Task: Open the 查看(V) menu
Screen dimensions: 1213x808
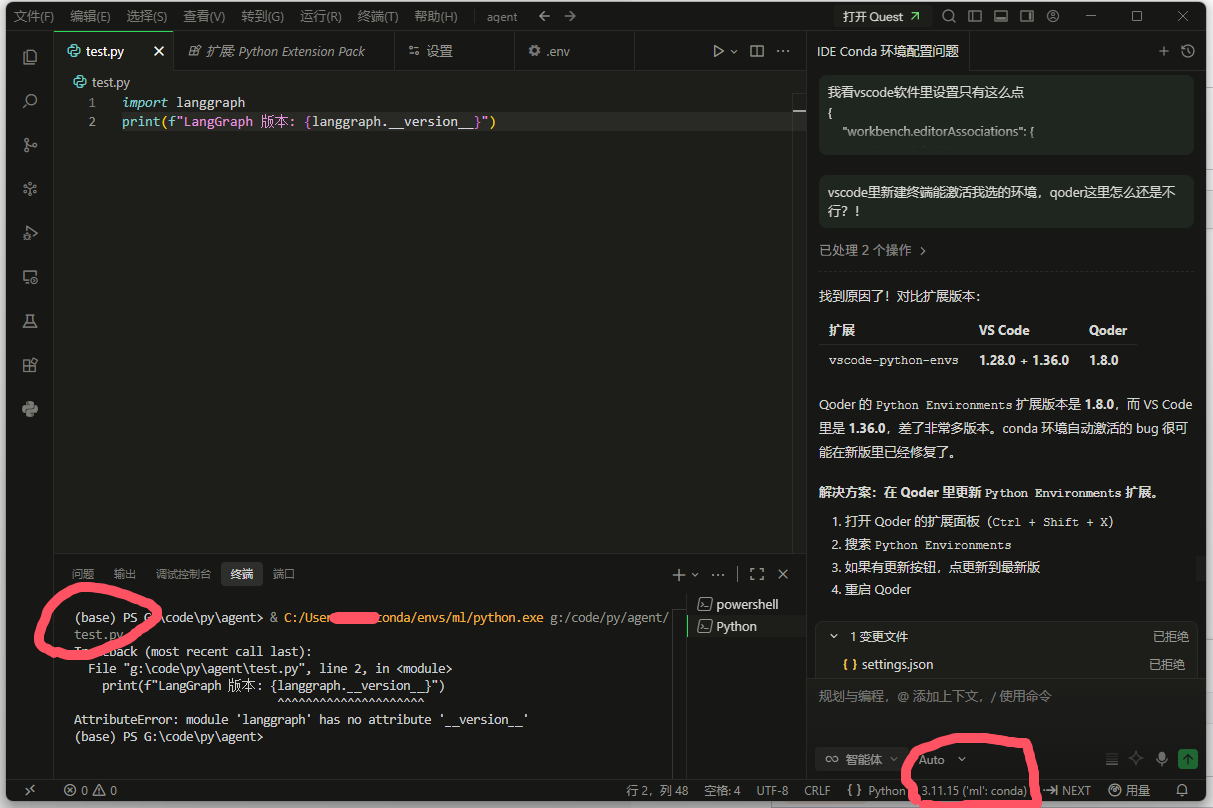Action: click(204, 16)
